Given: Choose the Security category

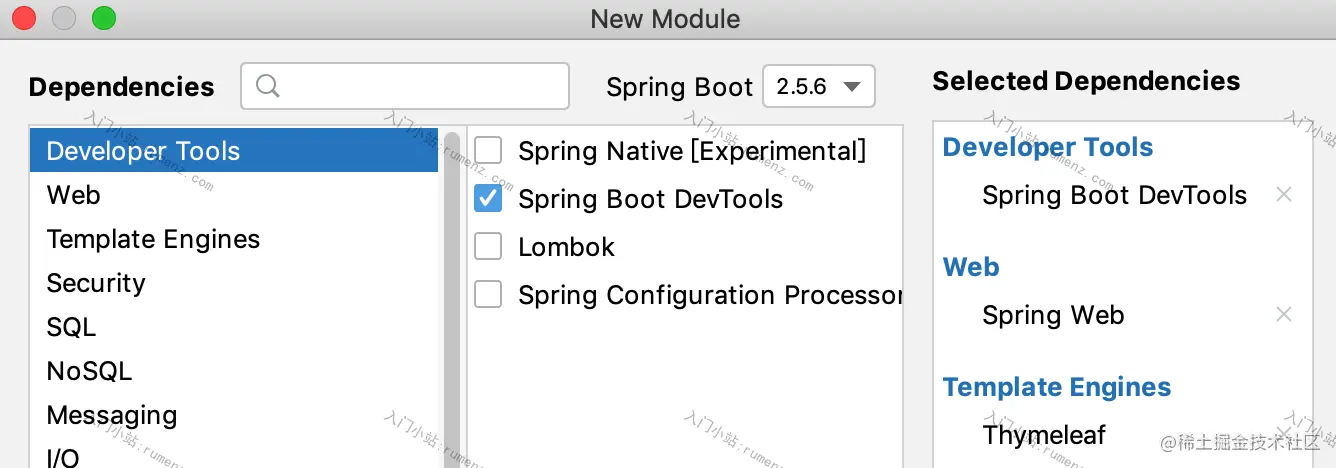Looking at the screenshot, I should tap(234, 283).
